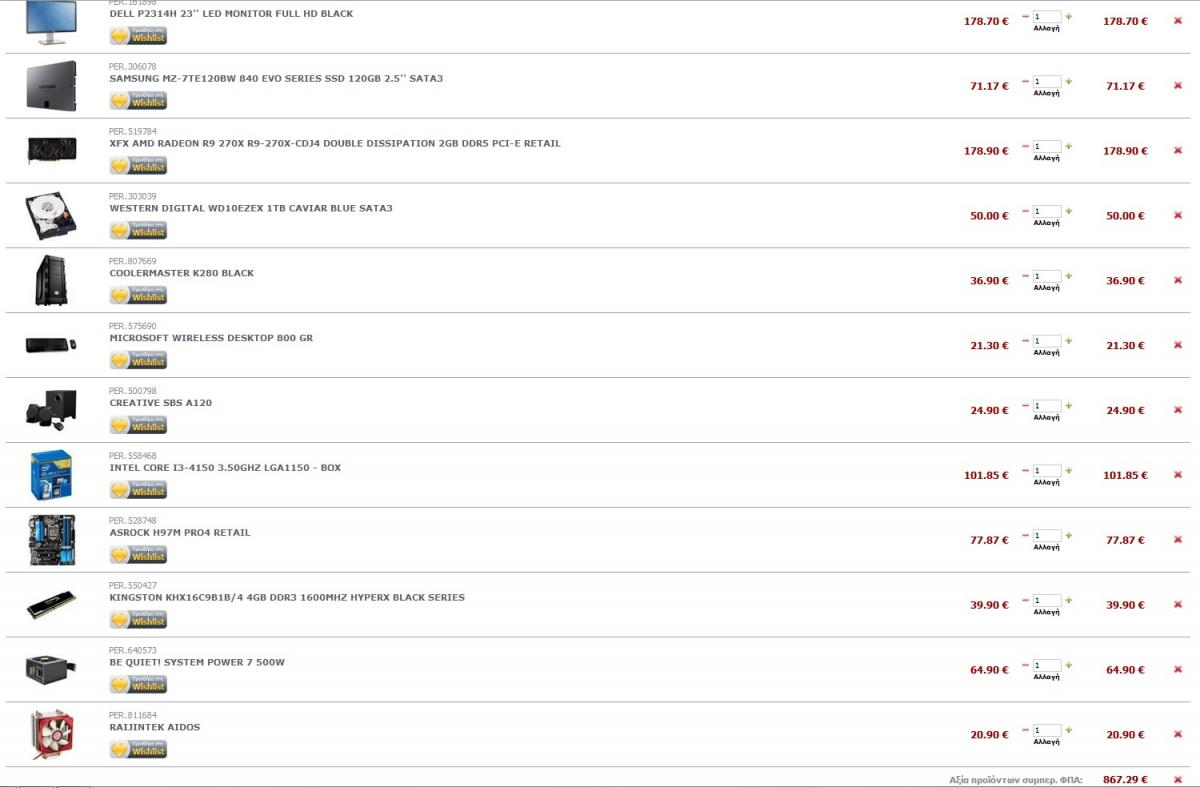Delete icon beside cart total 867.29 €
Image resolution: width=1200 pixels, height=788 pixels.
[x=1177, y=780]
